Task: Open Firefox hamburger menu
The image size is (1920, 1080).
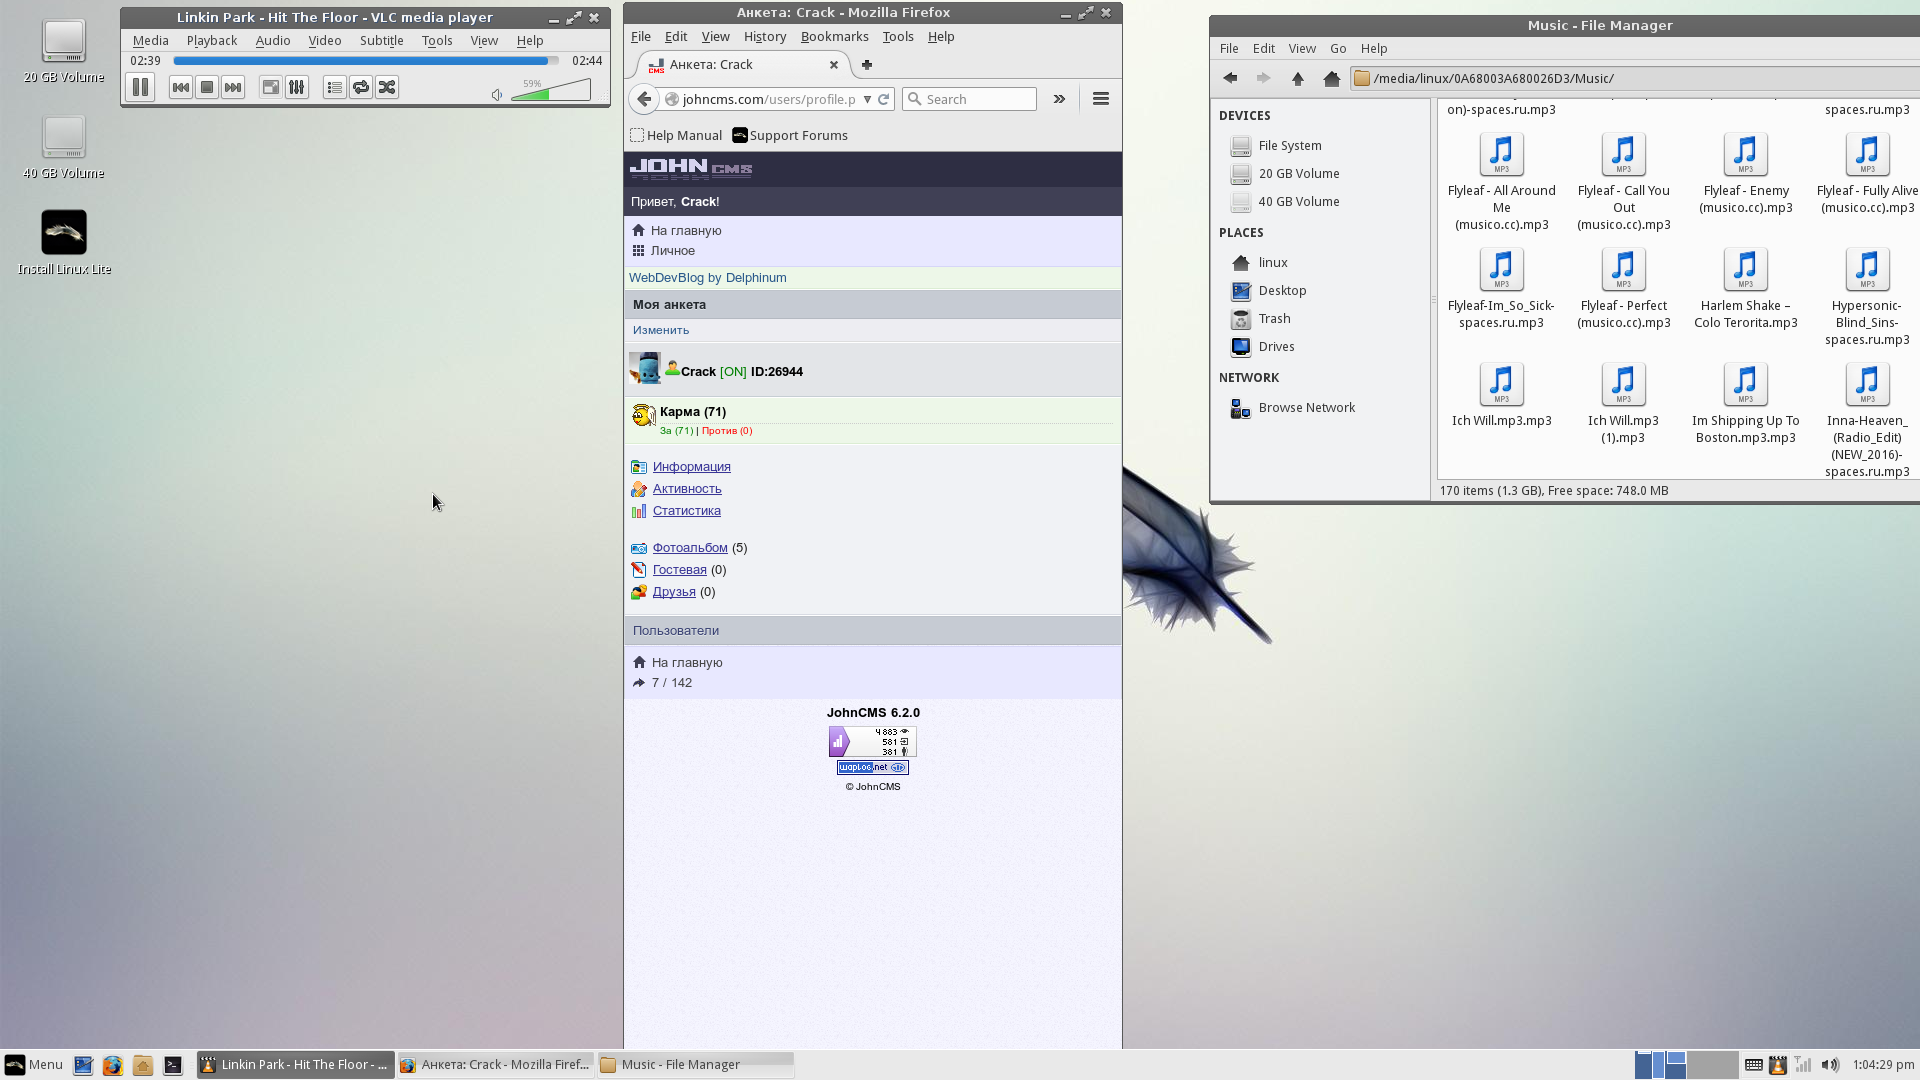Action: [x=1101, y=99]
